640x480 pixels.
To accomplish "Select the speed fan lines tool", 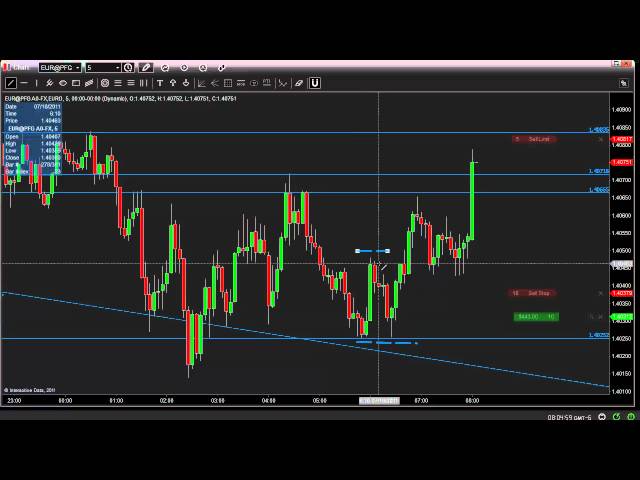I will click(x=215, y=83).
